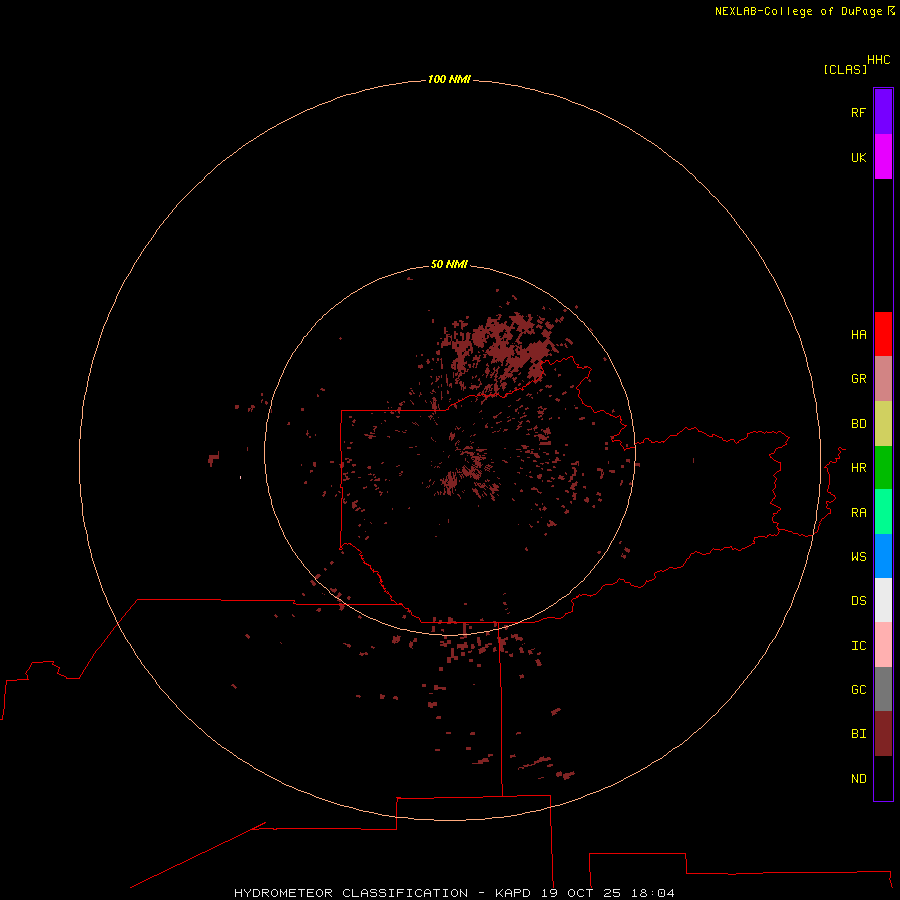Screen dimensions: 900x900
Task: Click the ND black legend swatch
Action: coord(883,778)
